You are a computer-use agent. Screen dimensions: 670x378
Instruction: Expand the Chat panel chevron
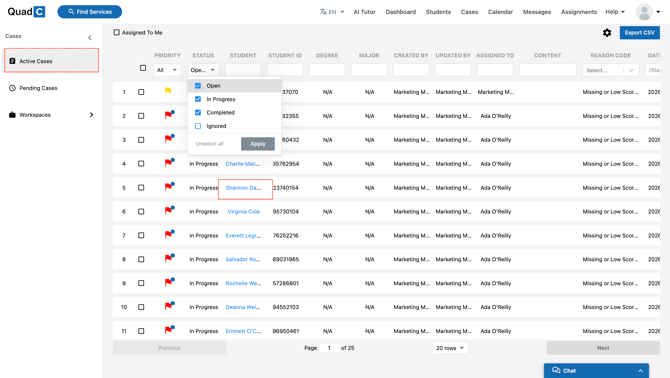pyautogui.click(x=640, y=371)
